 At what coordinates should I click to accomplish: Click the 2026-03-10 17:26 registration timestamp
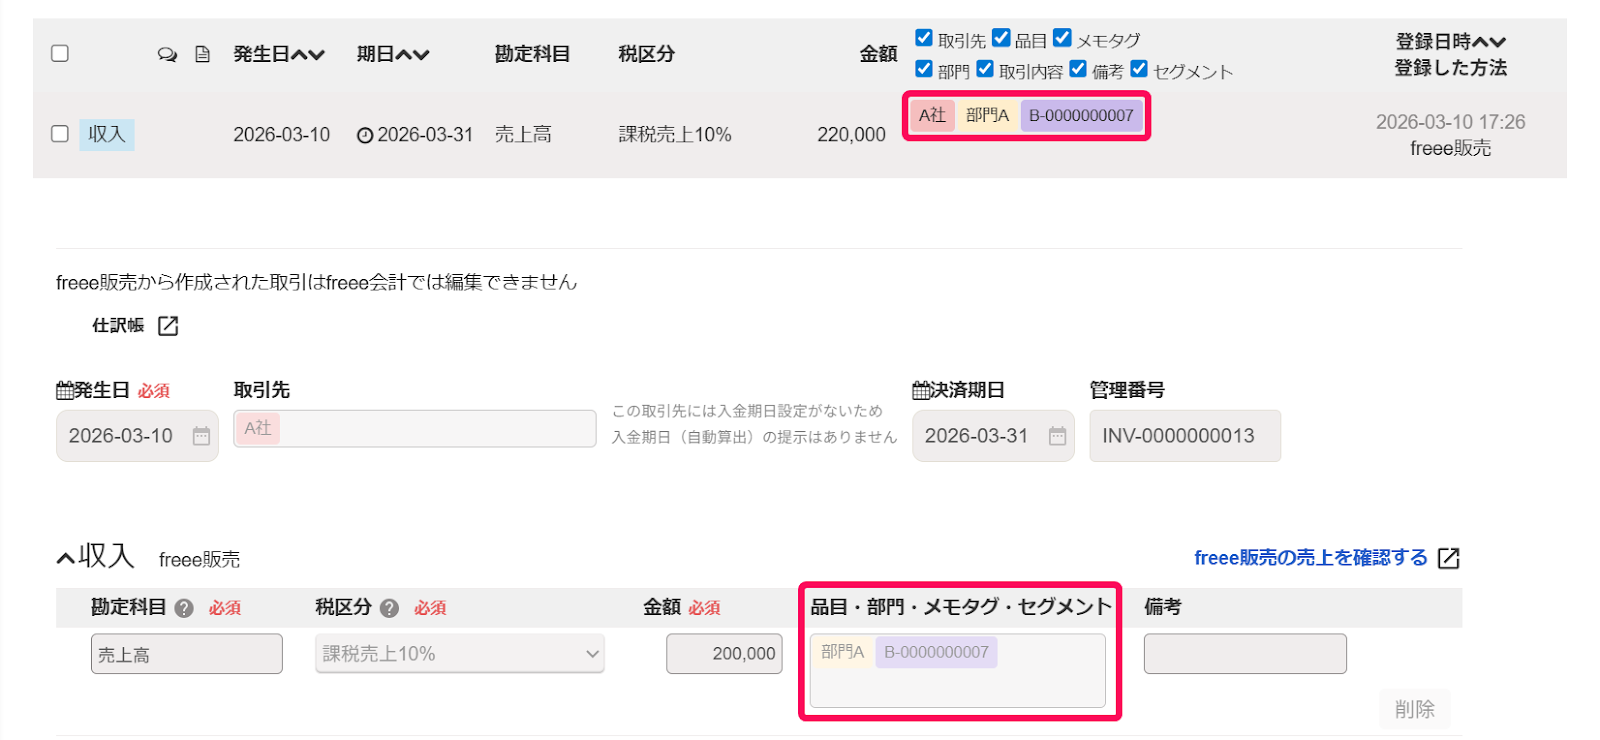[1450, 122]
